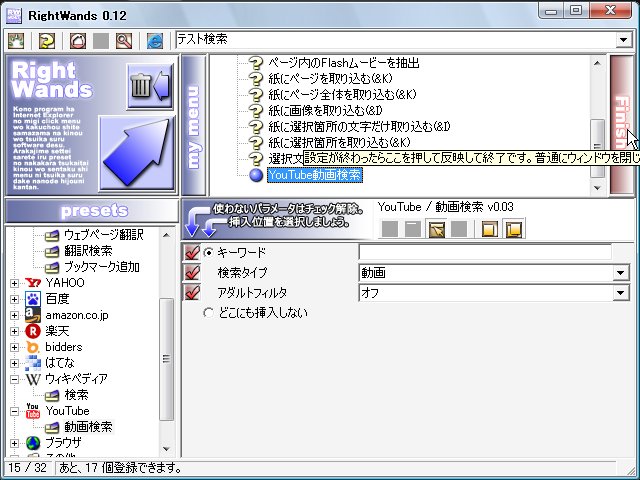Click the my menu vertical label
Image resolution: width=640 pixels, height=480 pixels.
coord(194,125)
